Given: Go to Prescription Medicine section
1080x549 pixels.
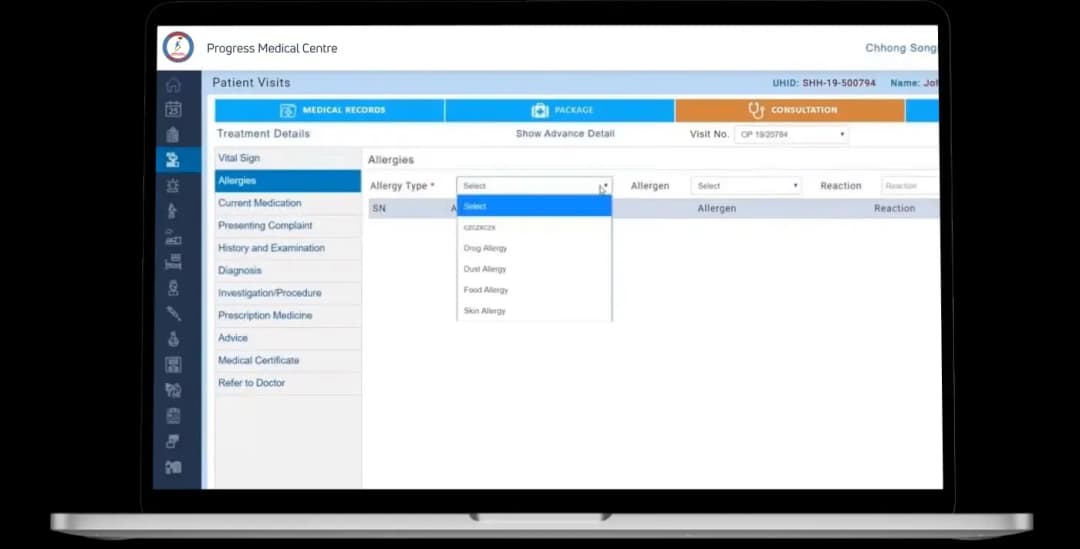Looking at the screenshot, I should pyautogui.click(x=265, y=315).
